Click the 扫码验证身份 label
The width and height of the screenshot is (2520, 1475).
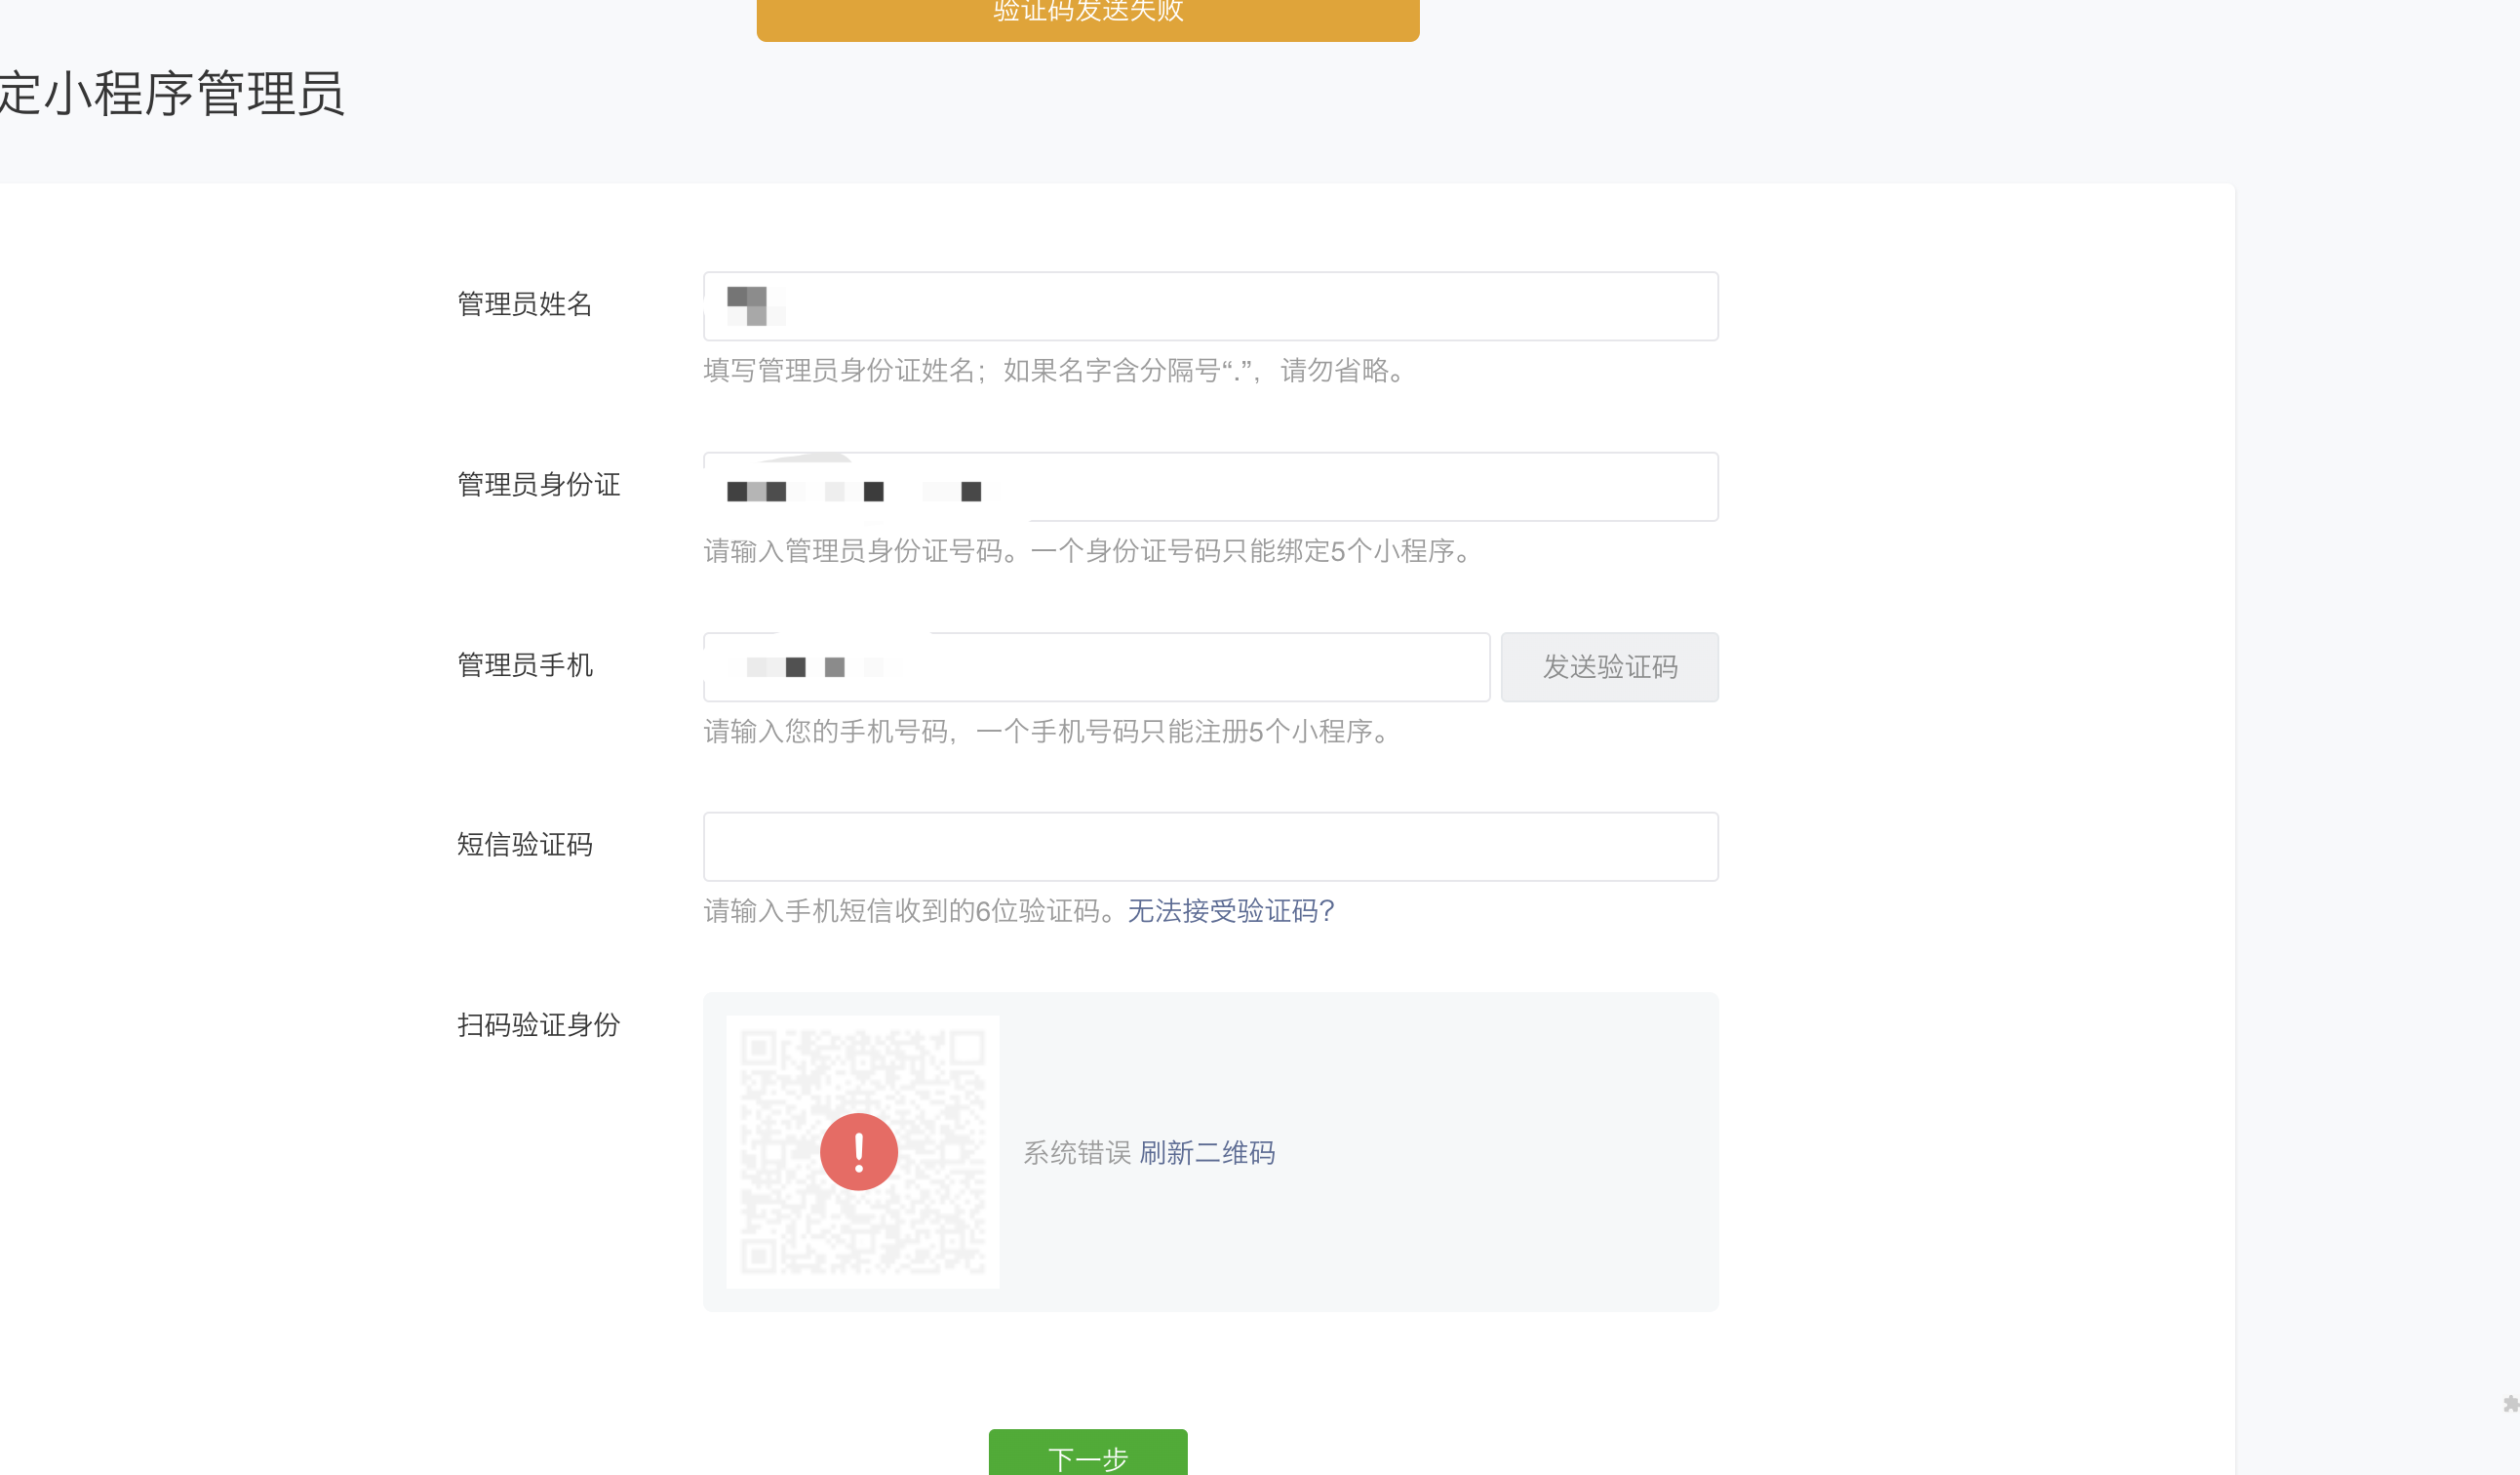pos(538,1025)
